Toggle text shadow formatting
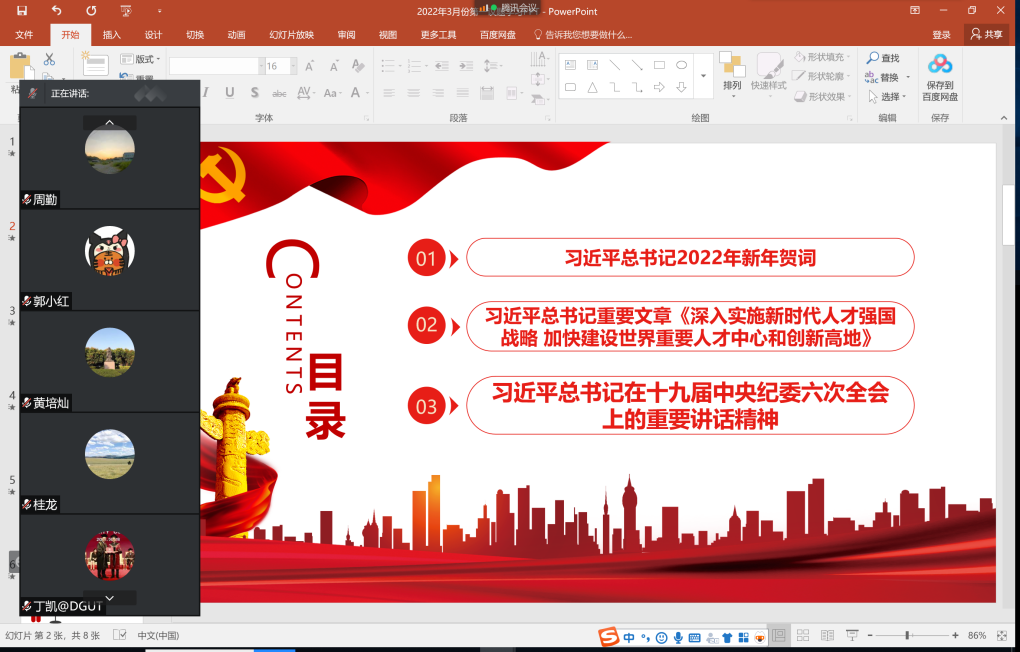The image size is (1020, 652). click(x=255, y=93)
